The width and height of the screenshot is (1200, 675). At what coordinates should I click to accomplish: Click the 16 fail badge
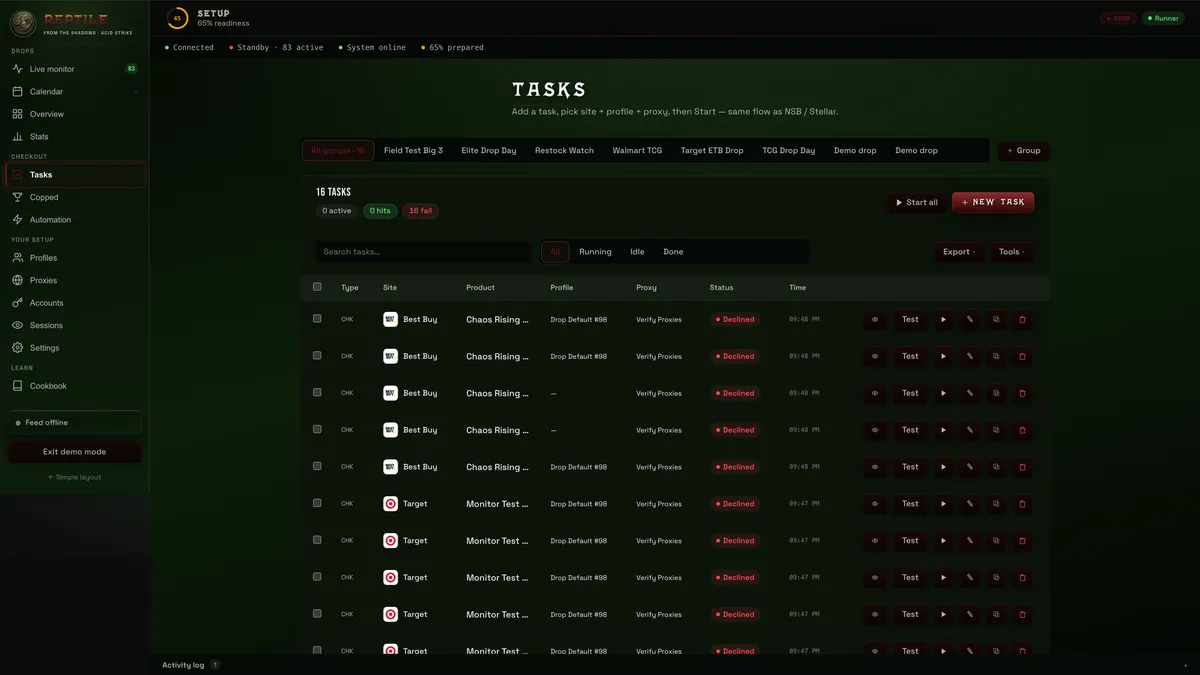[420, 211]
